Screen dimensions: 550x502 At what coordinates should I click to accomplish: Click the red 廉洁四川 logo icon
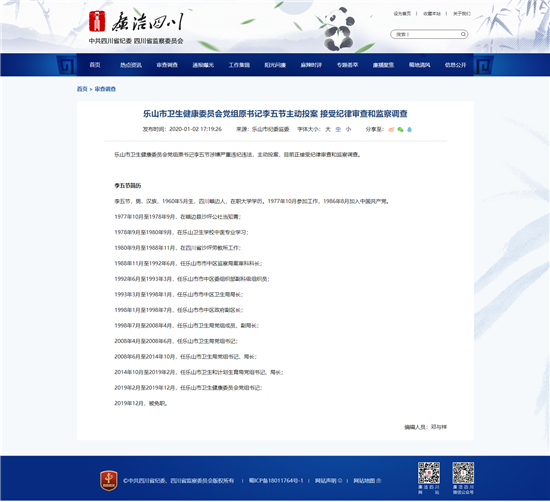(97, 21)
